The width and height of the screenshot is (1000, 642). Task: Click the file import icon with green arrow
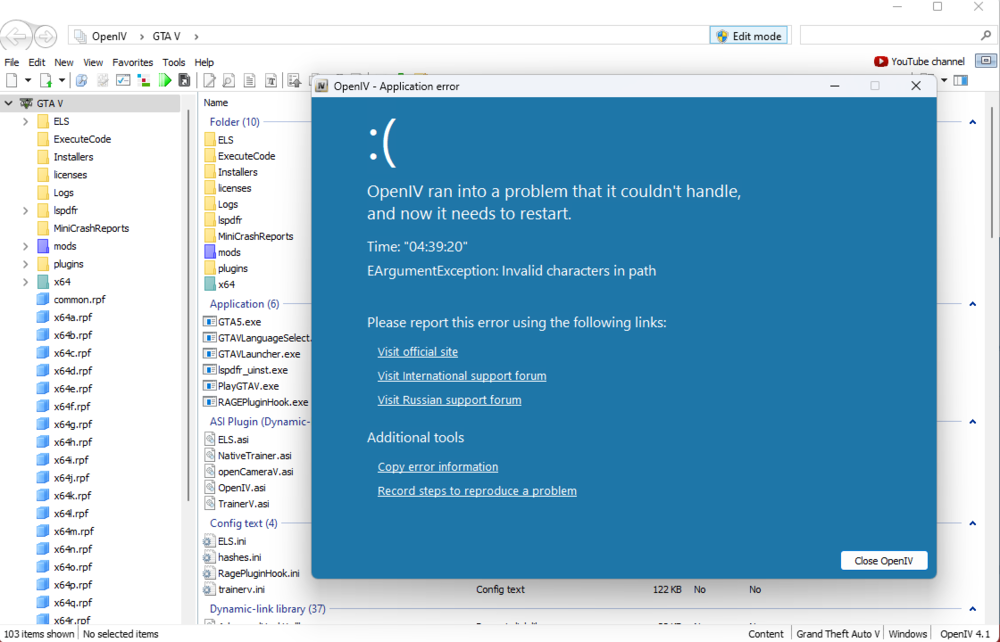[x=46, y=80]
